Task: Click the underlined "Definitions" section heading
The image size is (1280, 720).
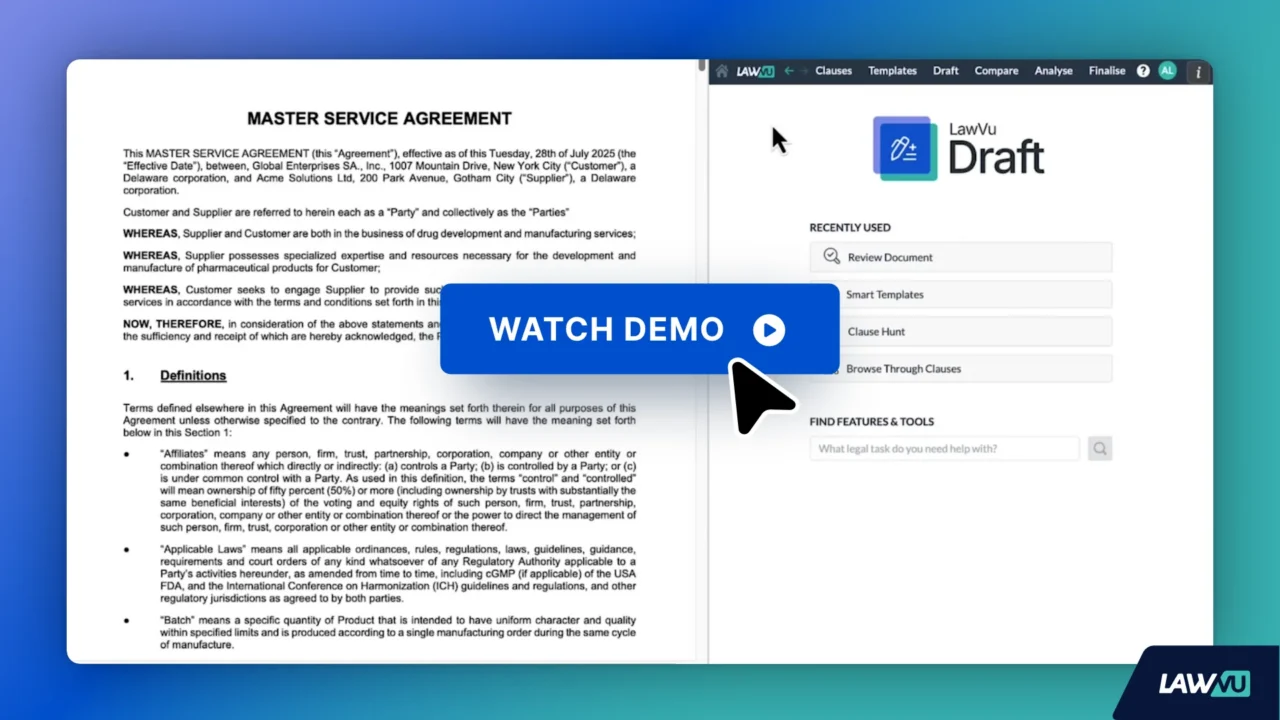Action: (x=193, y=375)
